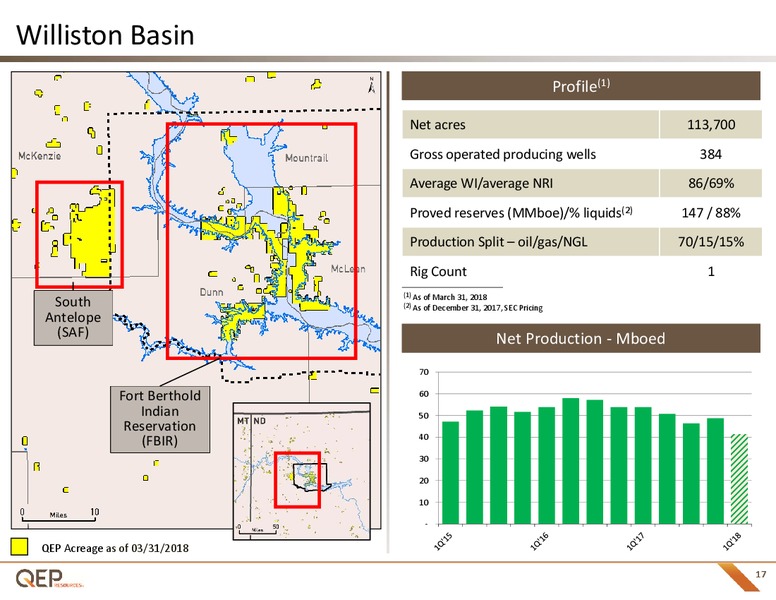This screenshot has height=600, width=776.
Task: Click the value 70/15/15%
Action: [x=711, y=242]
